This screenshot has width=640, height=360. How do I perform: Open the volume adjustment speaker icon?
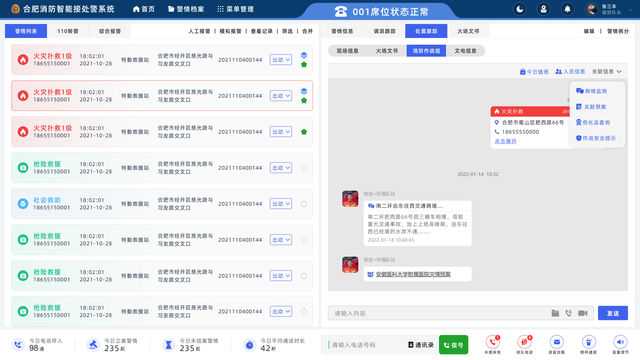click(x=620, y=342)
